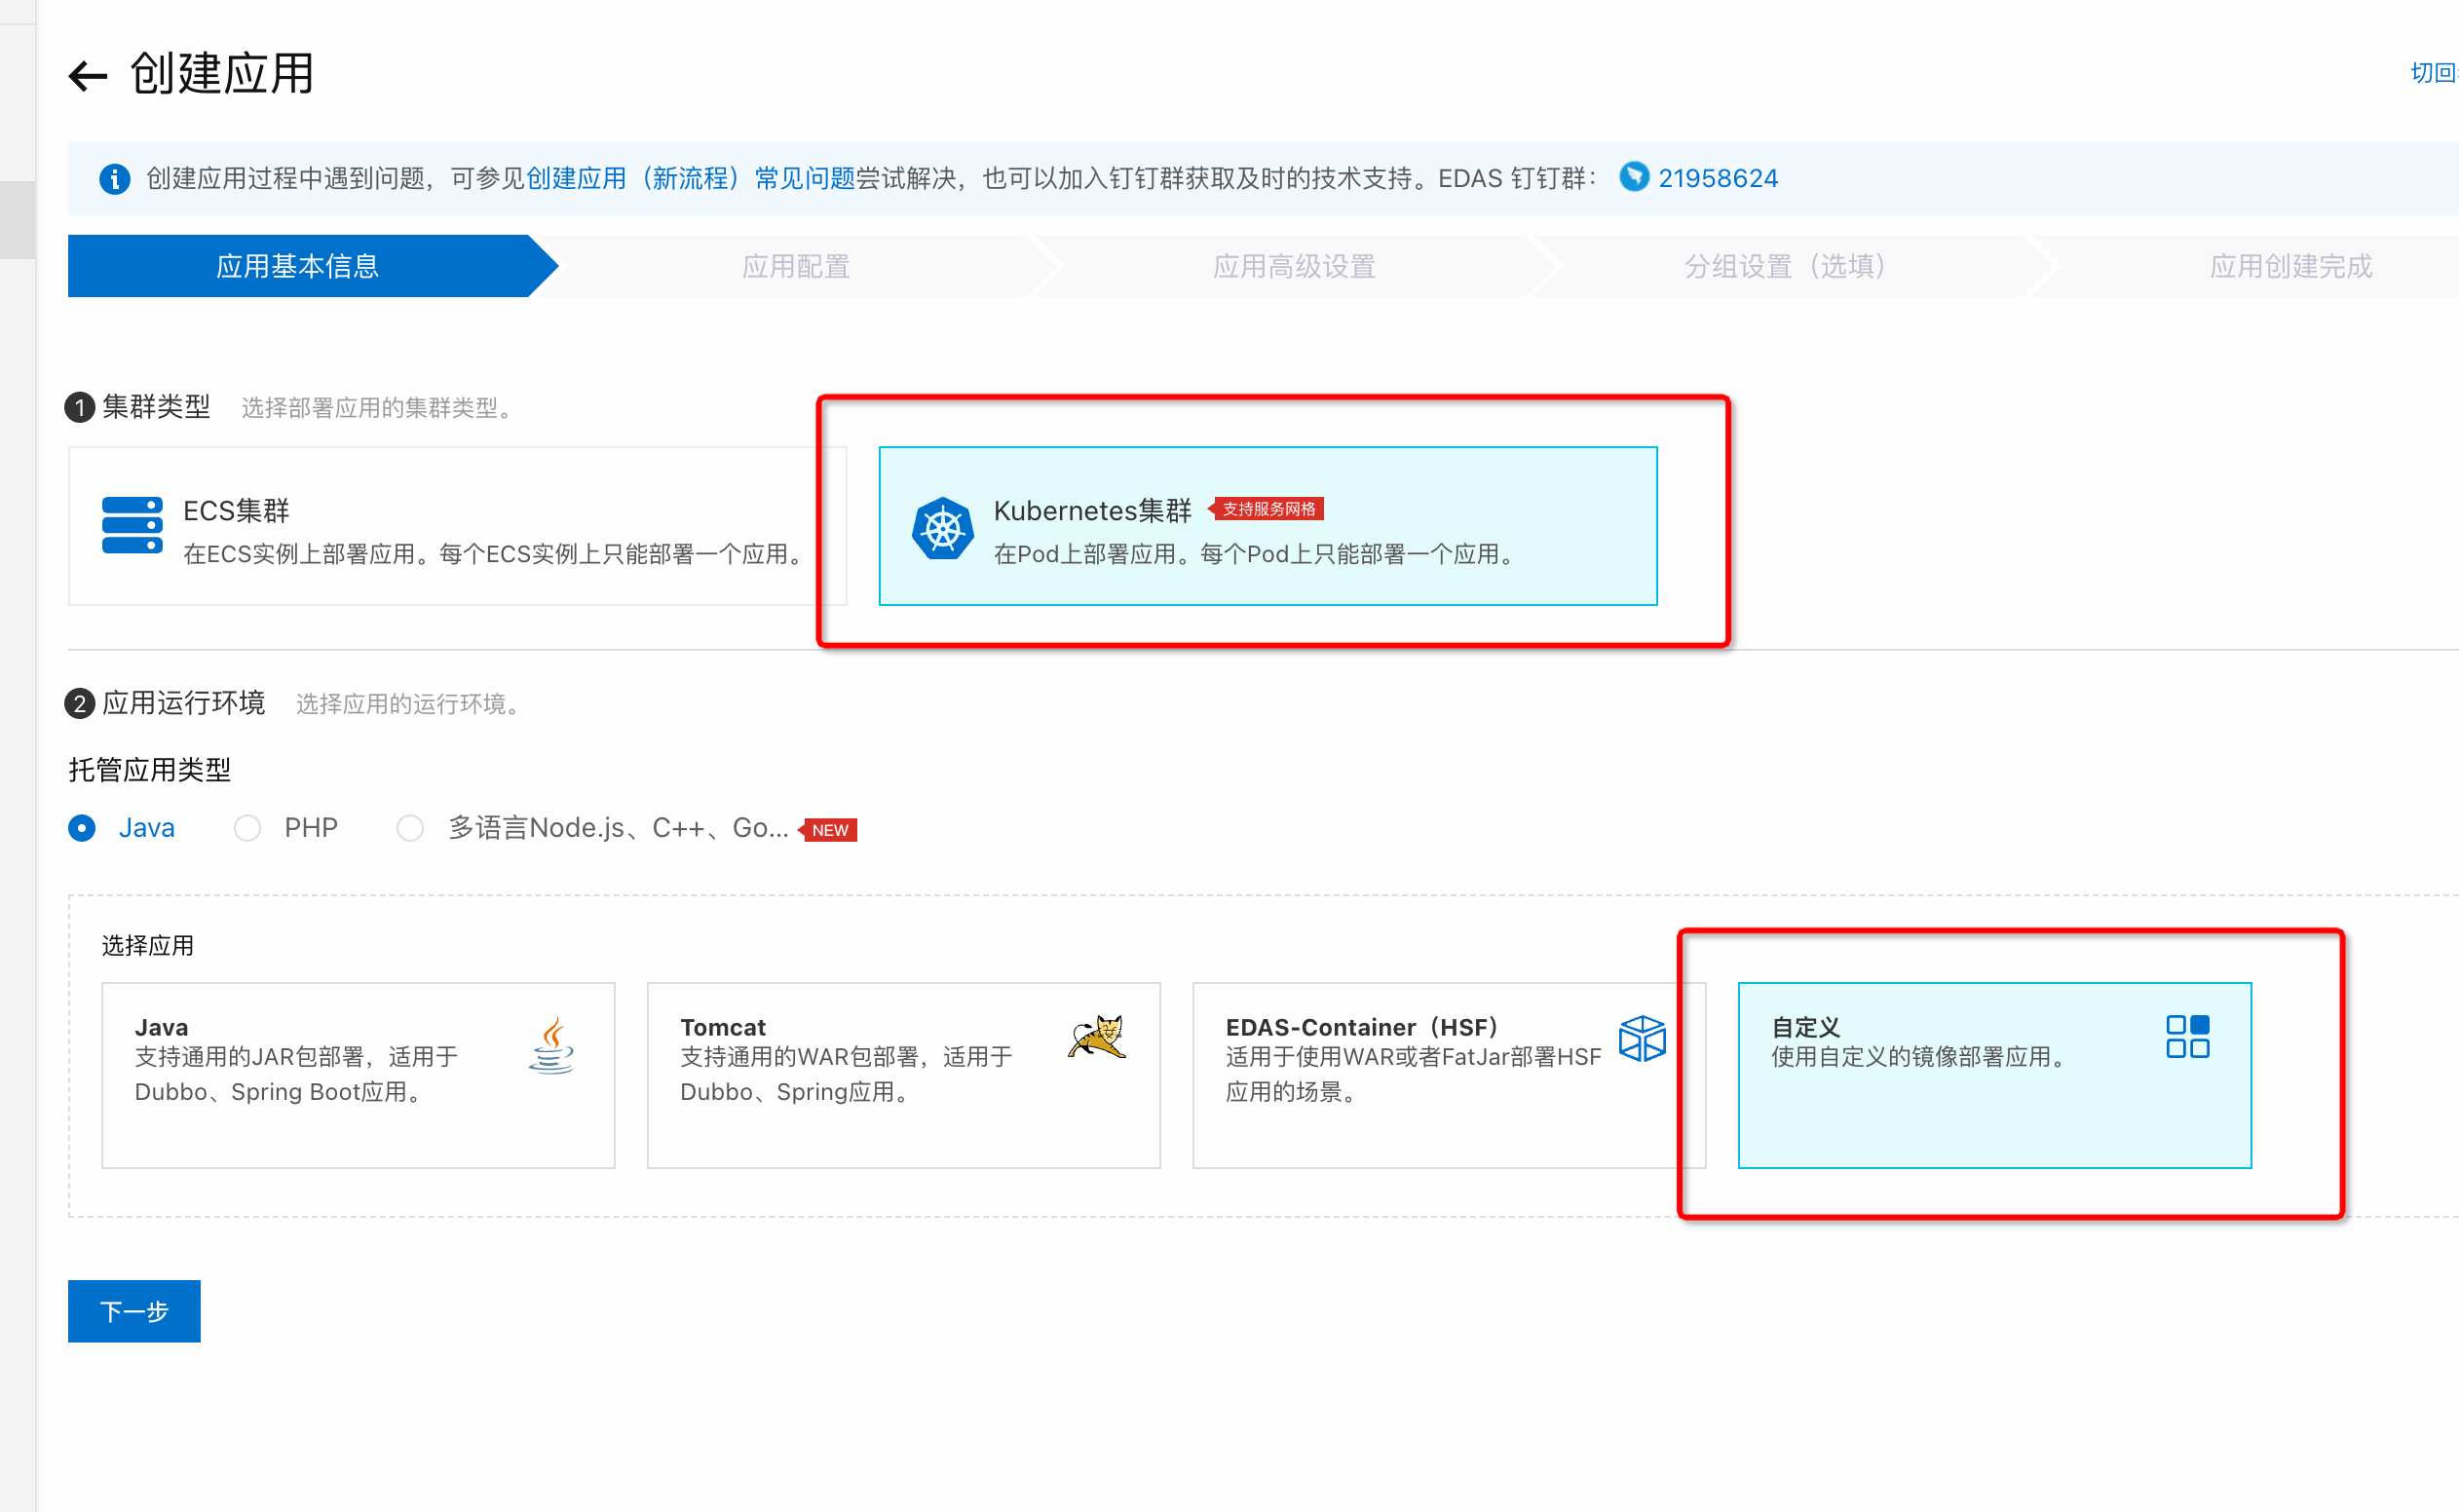Click the 应用运行环境 section heading

(183, 703)
